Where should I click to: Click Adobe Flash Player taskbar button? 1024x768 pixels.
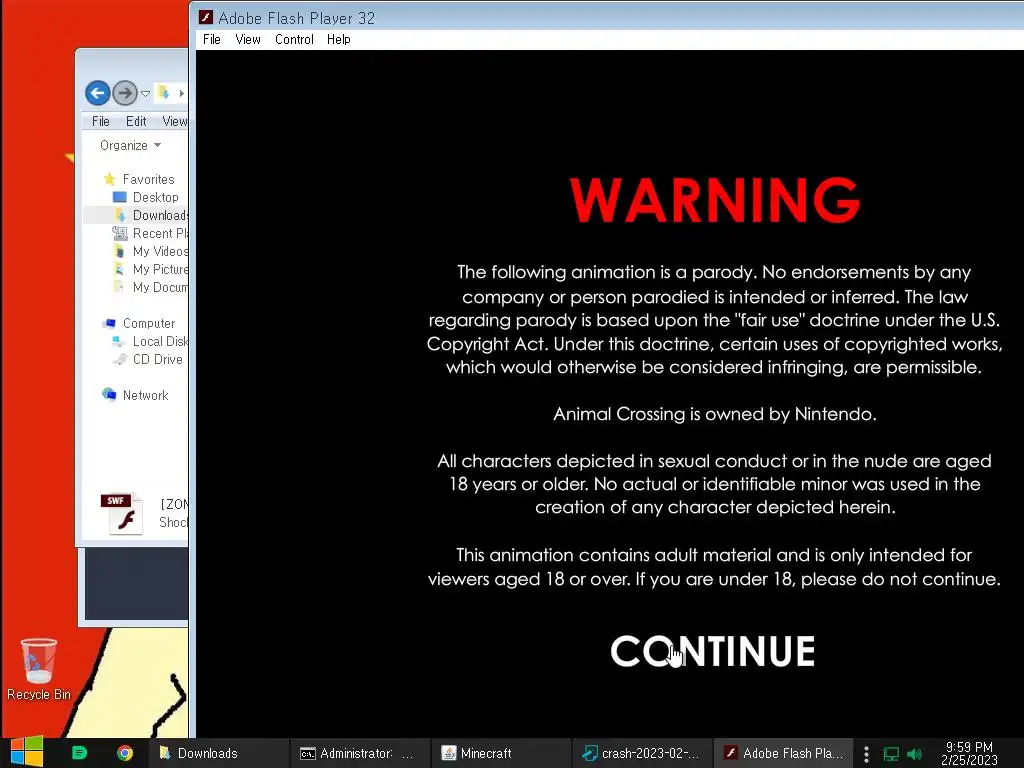[782, 753]
